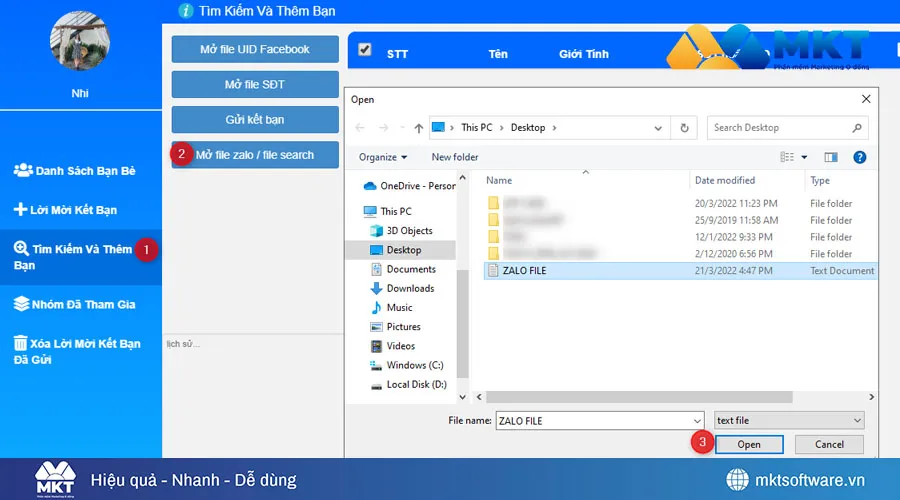900x500 pixels.
Task: Select Local Disk (D:) drive
Action: point(409,385)
